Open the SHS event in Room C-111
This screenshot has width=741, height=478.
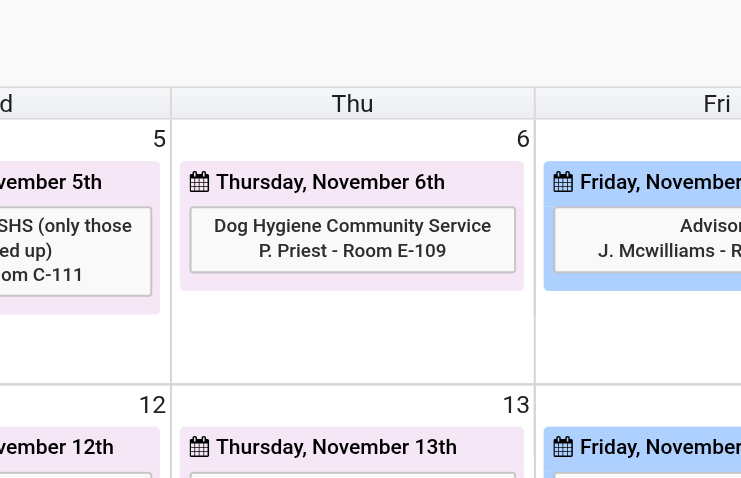coord(70,250)
